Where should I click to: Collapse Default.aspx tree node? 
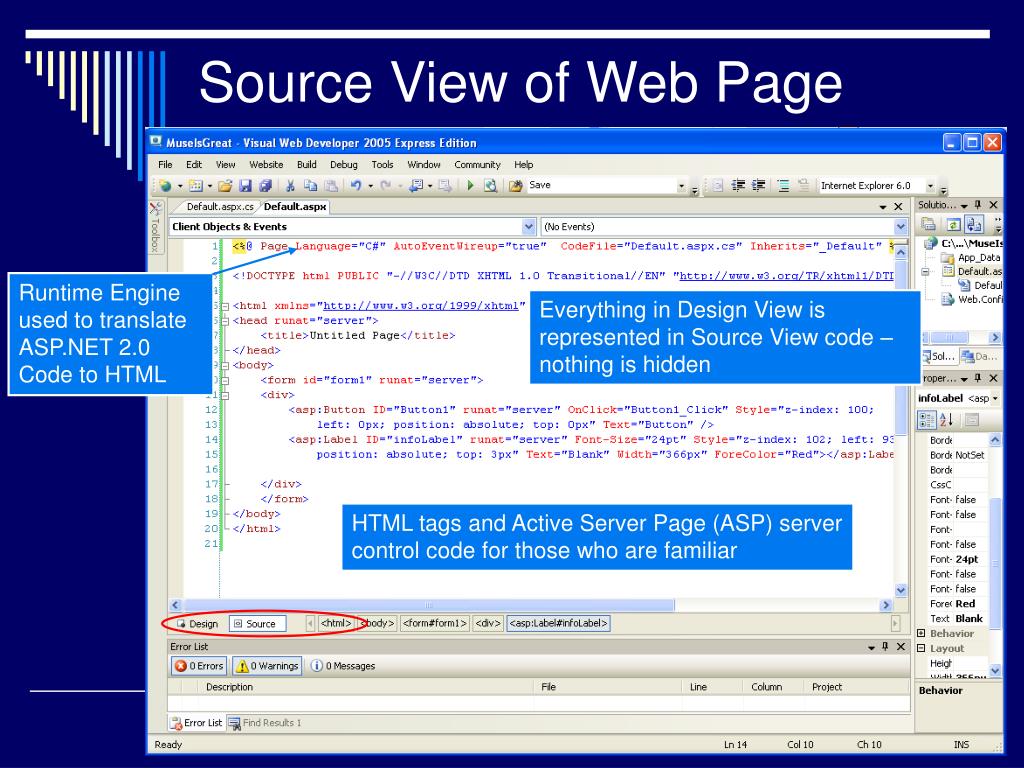(x=925, y=272)
